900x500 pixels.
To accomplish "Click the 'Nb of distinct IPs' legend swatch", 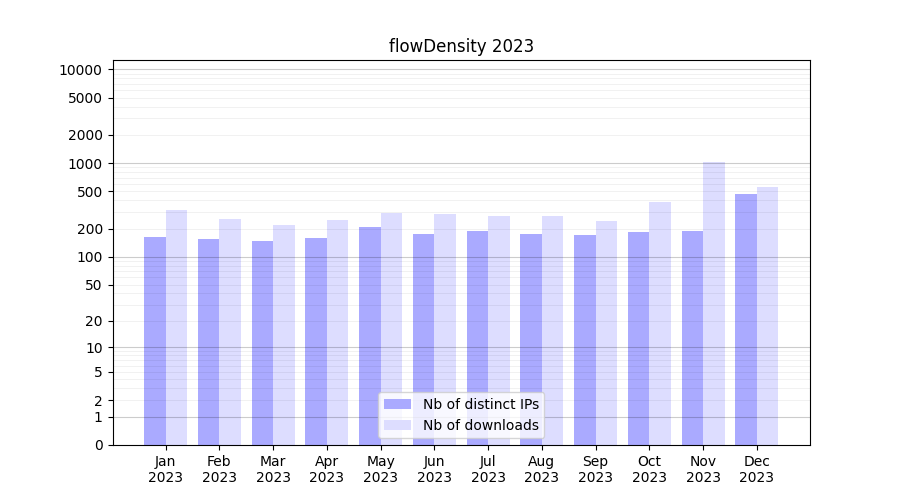I will [x=397, y=404].
